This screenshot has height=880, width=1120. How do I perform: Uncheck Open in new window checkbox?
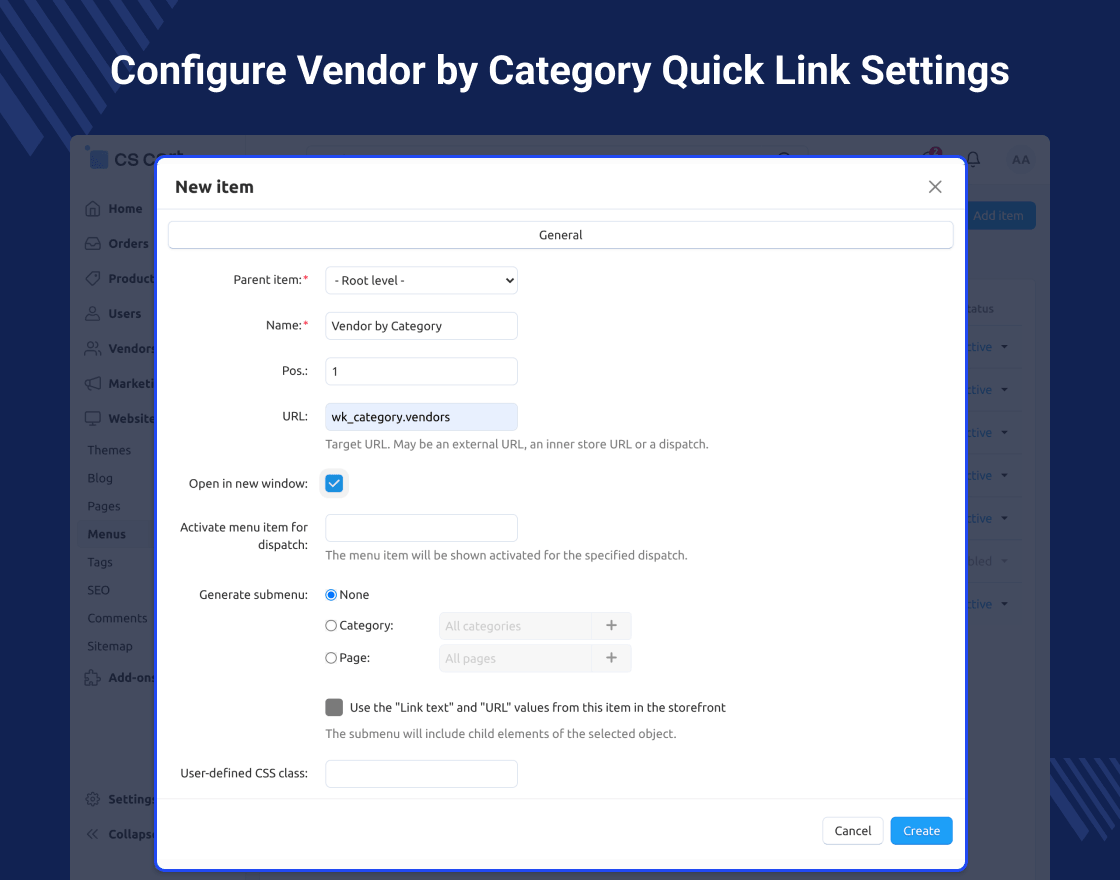334,484
